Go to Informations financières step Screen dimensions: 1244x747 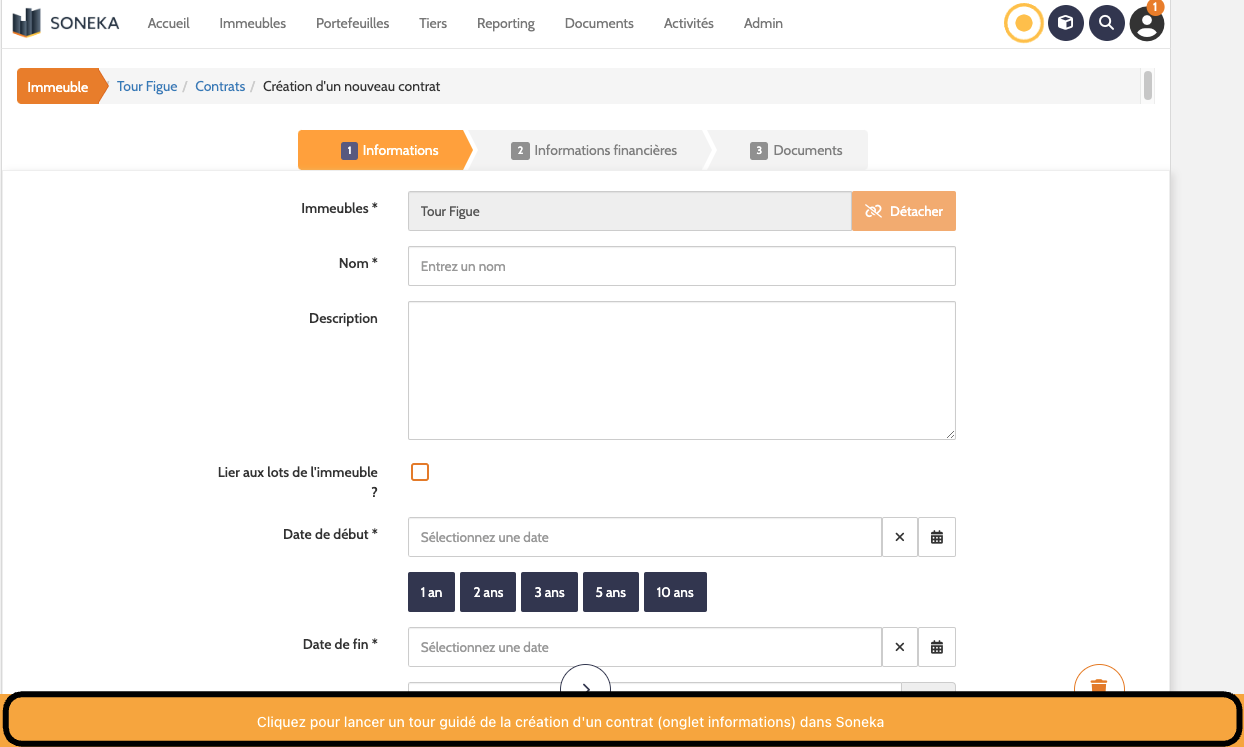(x=592, y=150)
